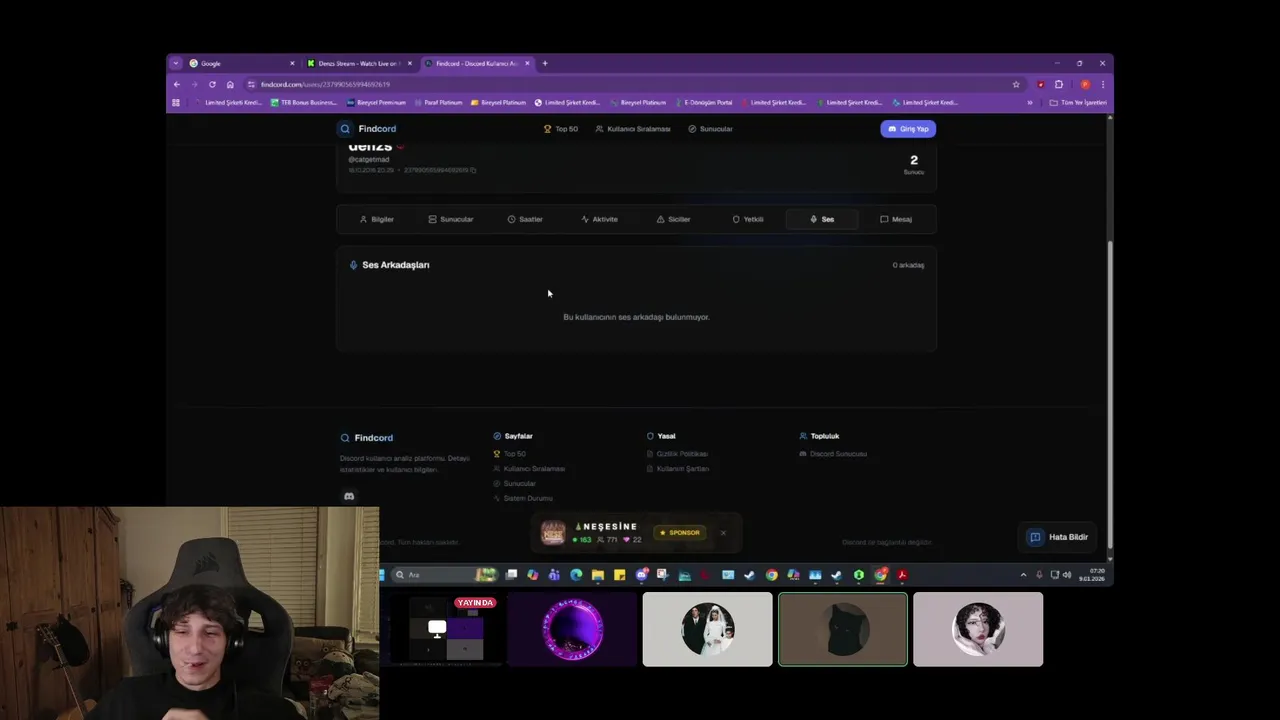Click the Giriş Yap login button

coord(908,129)
